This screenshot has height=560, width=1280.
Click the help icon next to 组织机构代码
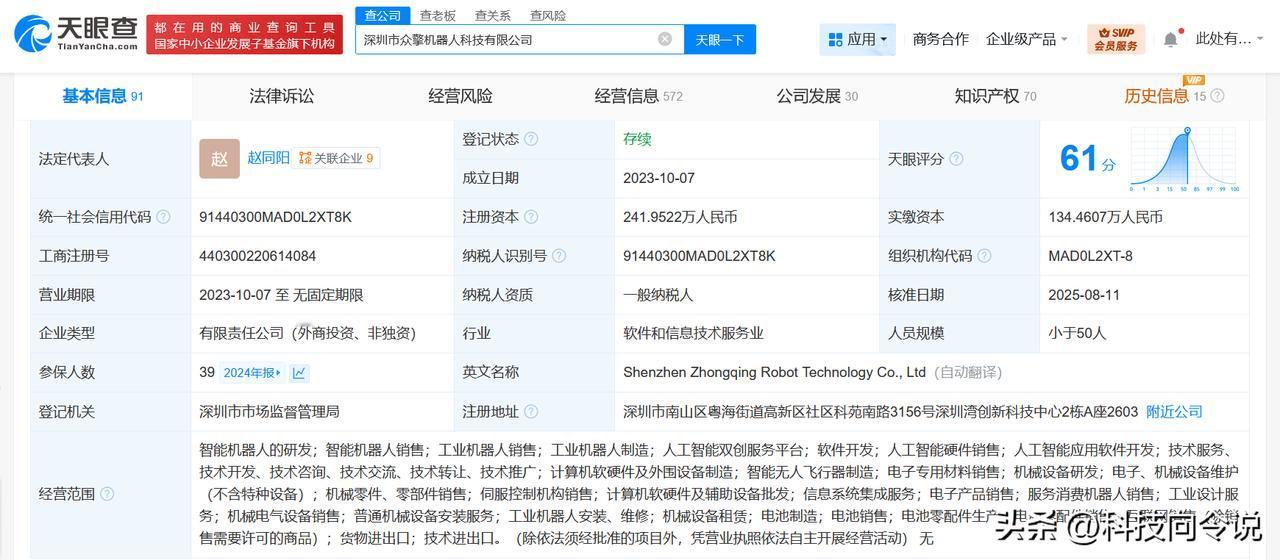[x=984, y=256]
